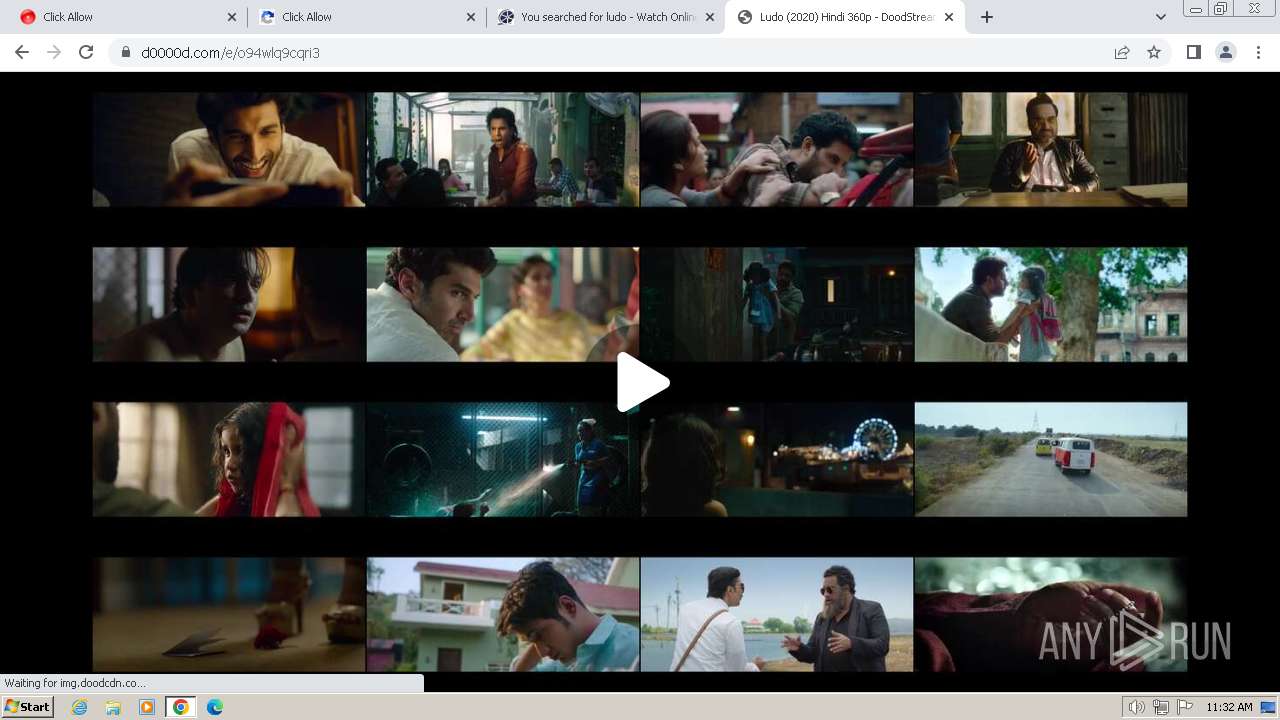Open volume control in system tray
1280x720 pixels.
tap(1137, 707)
